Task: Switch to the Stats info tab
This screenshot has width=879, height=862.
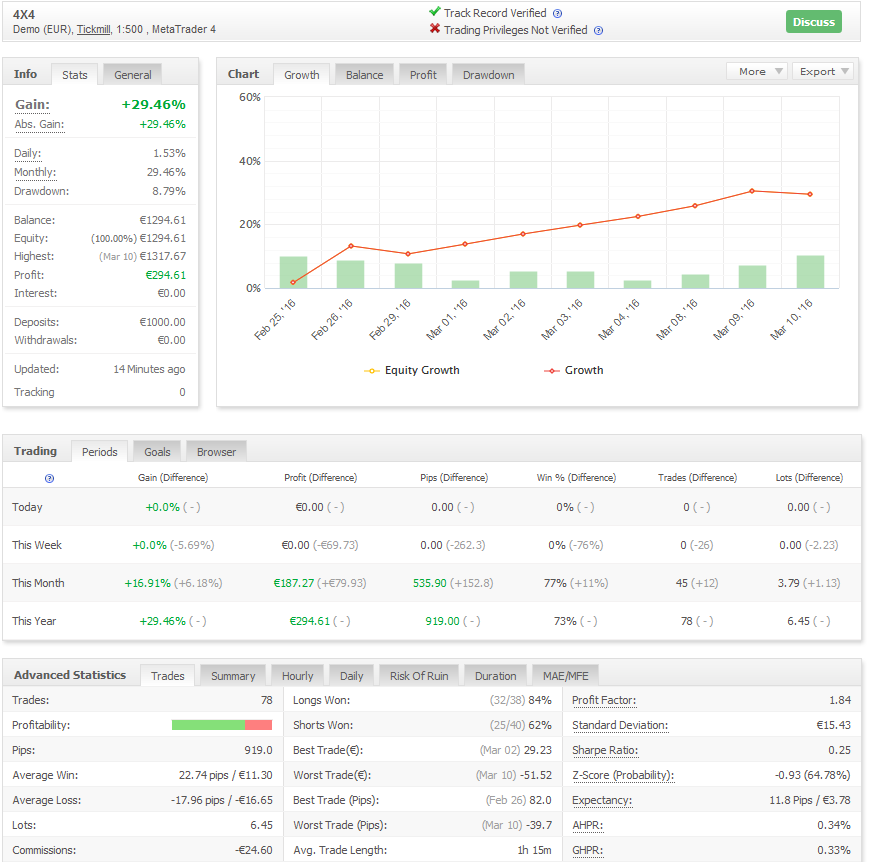Action: click(75, 75)
